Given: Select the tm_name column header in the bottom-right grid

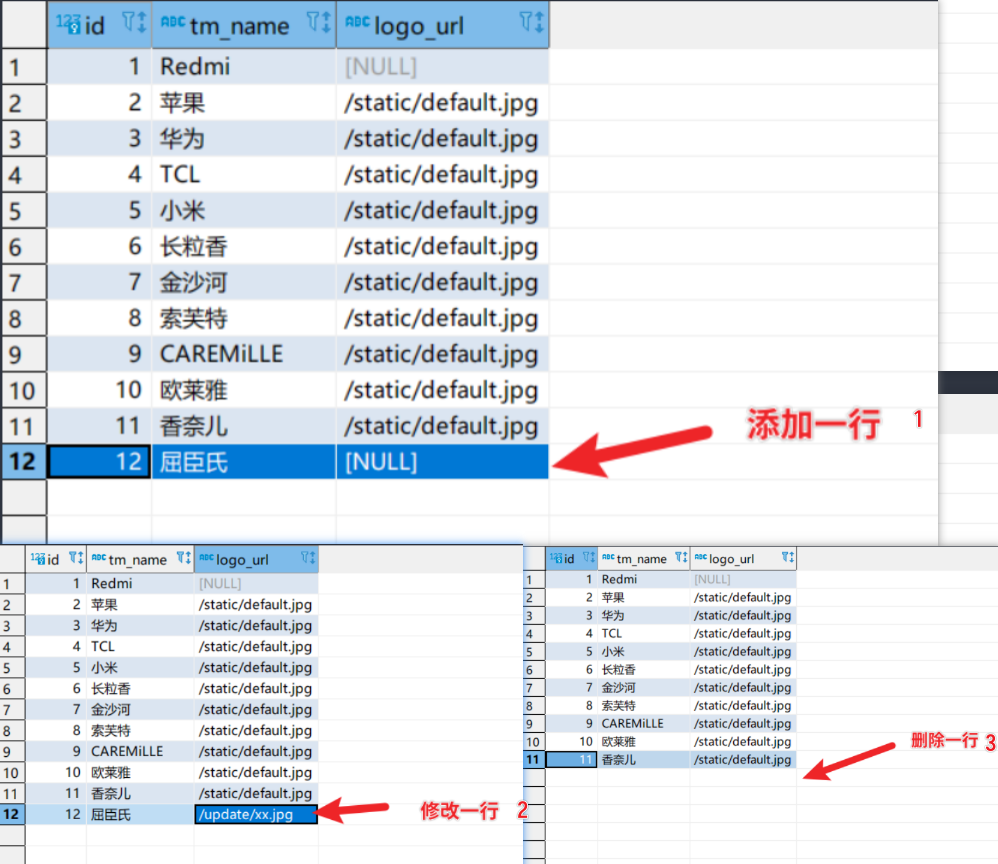Looking at the screenshot, I should click(x=644, y=558).
